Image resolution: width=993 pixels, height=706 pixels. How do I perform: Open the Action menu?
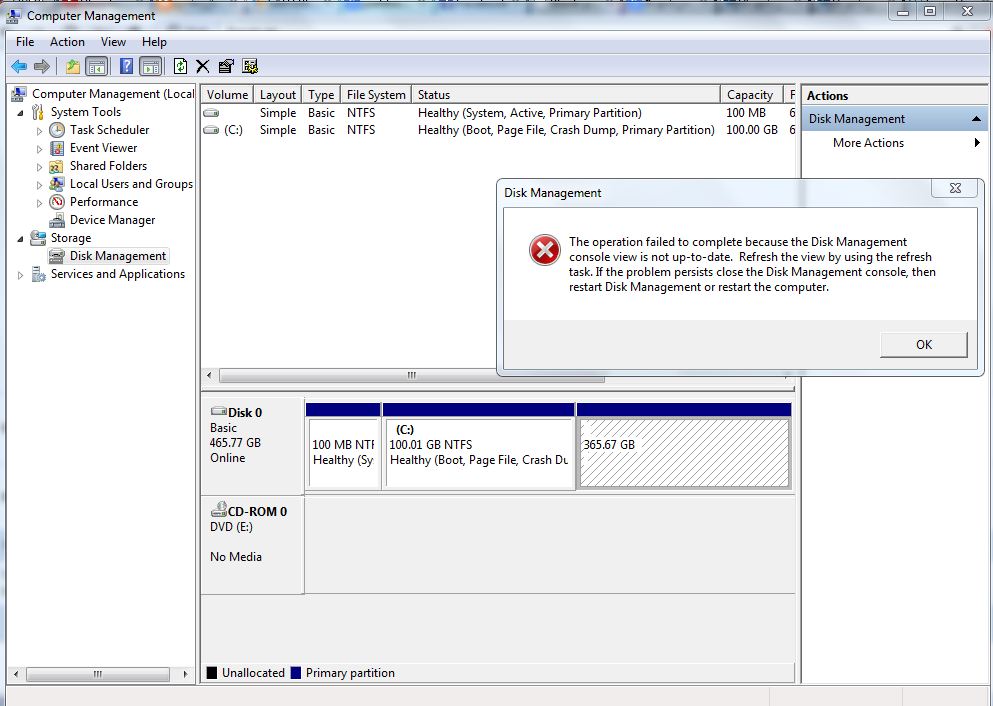67,42
